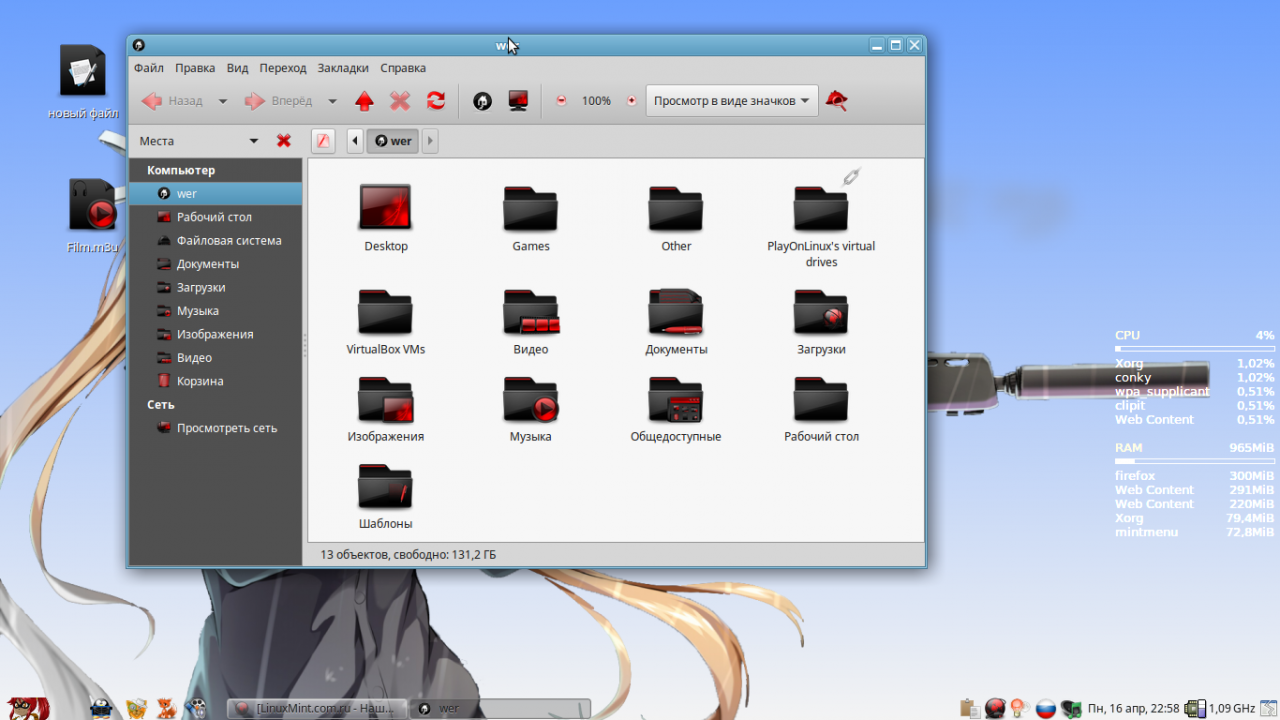This screenshot has height=720, width=1280.
Task: Go to home folder via toolbar icon
Action: [482, 101]
